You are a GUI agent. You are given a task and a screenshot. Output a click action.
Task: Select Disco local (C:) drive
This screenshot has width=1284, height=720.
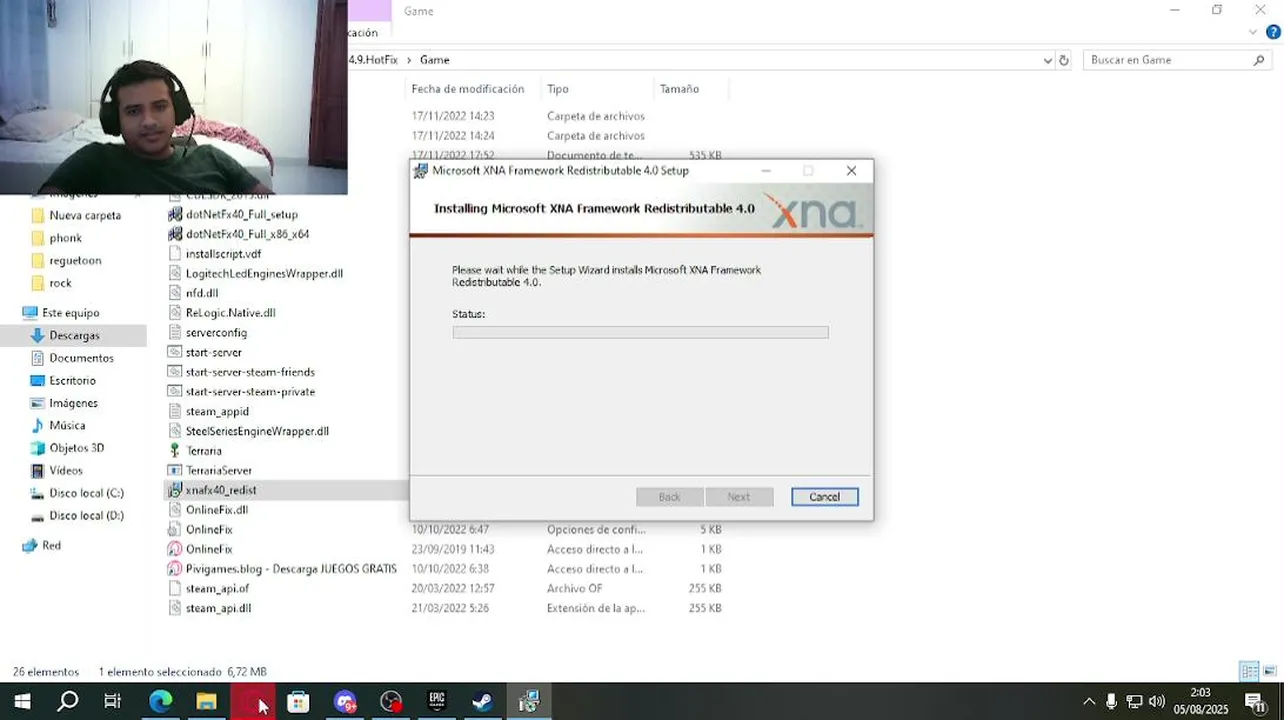coord(86,493)
